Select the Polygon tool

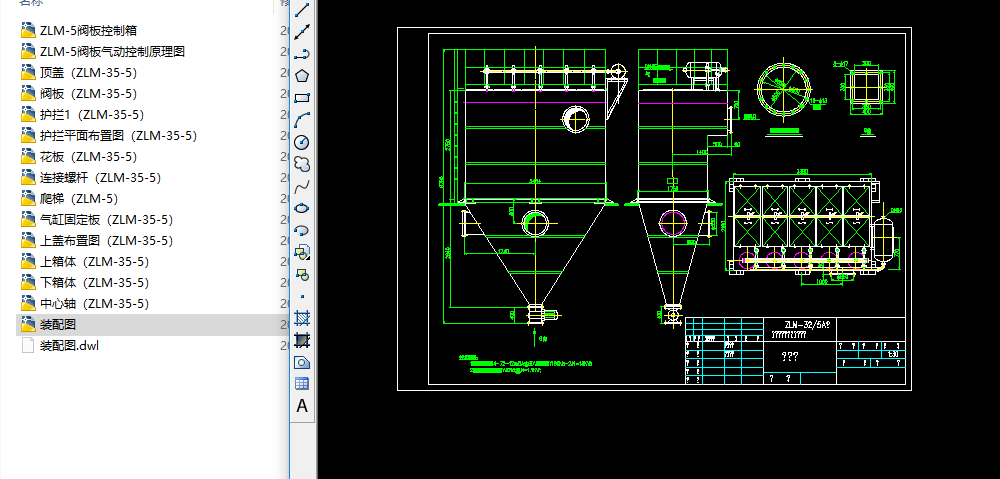pos(302,75)
